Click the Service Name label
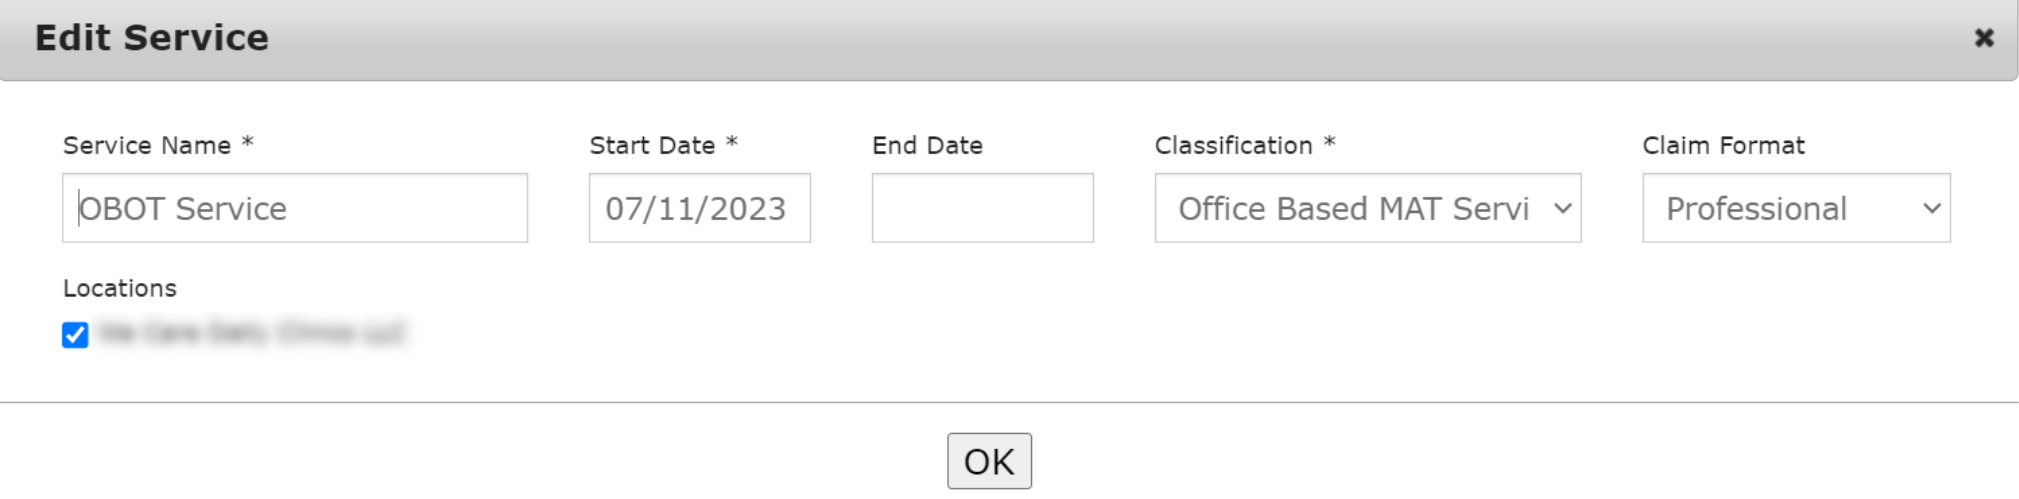The width and height of the screenshot is (2019, 499). click(147, 146)
